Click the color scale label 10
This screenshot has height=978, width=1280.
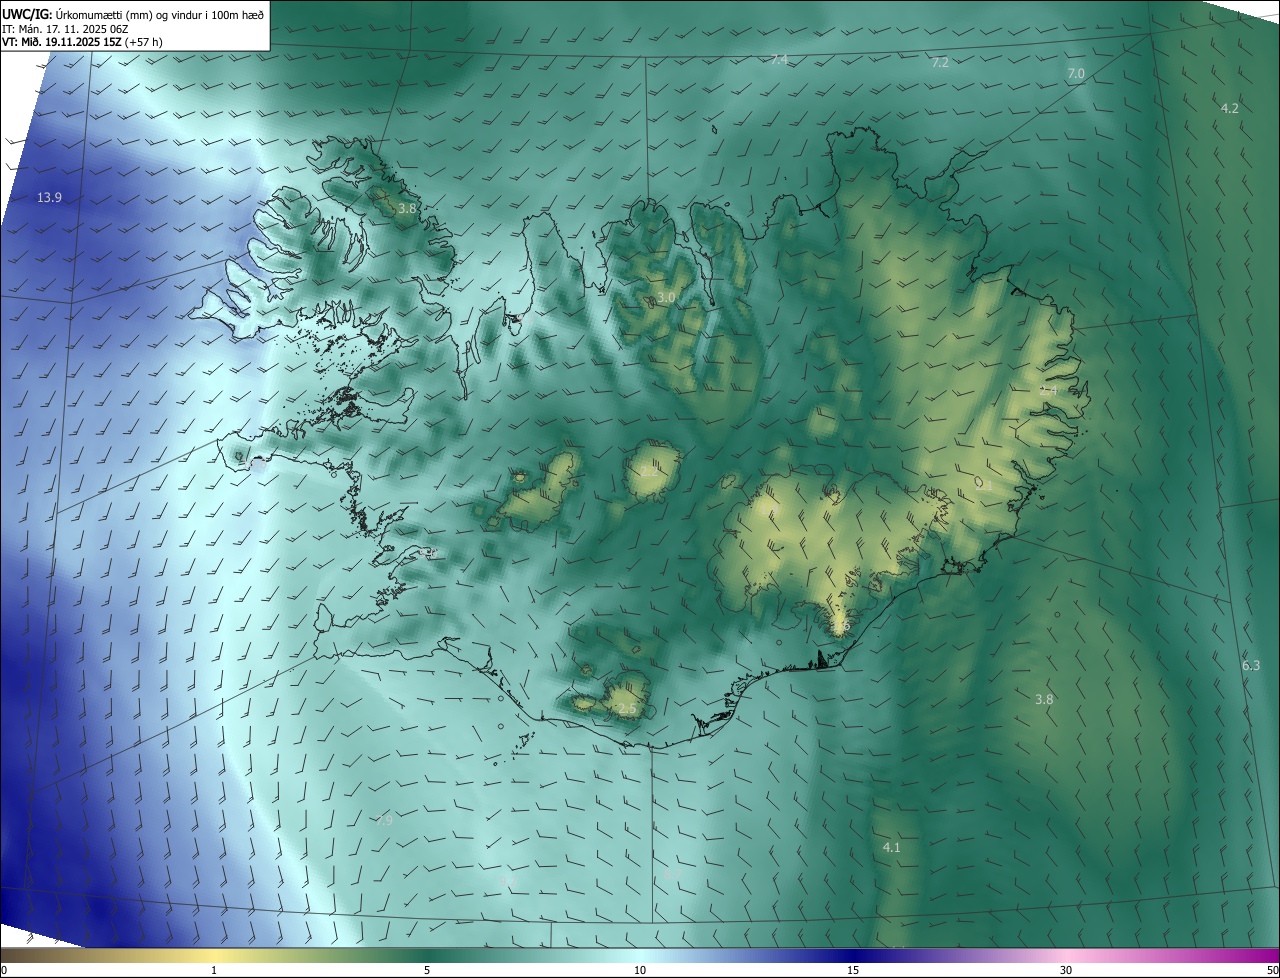(640, 970)
